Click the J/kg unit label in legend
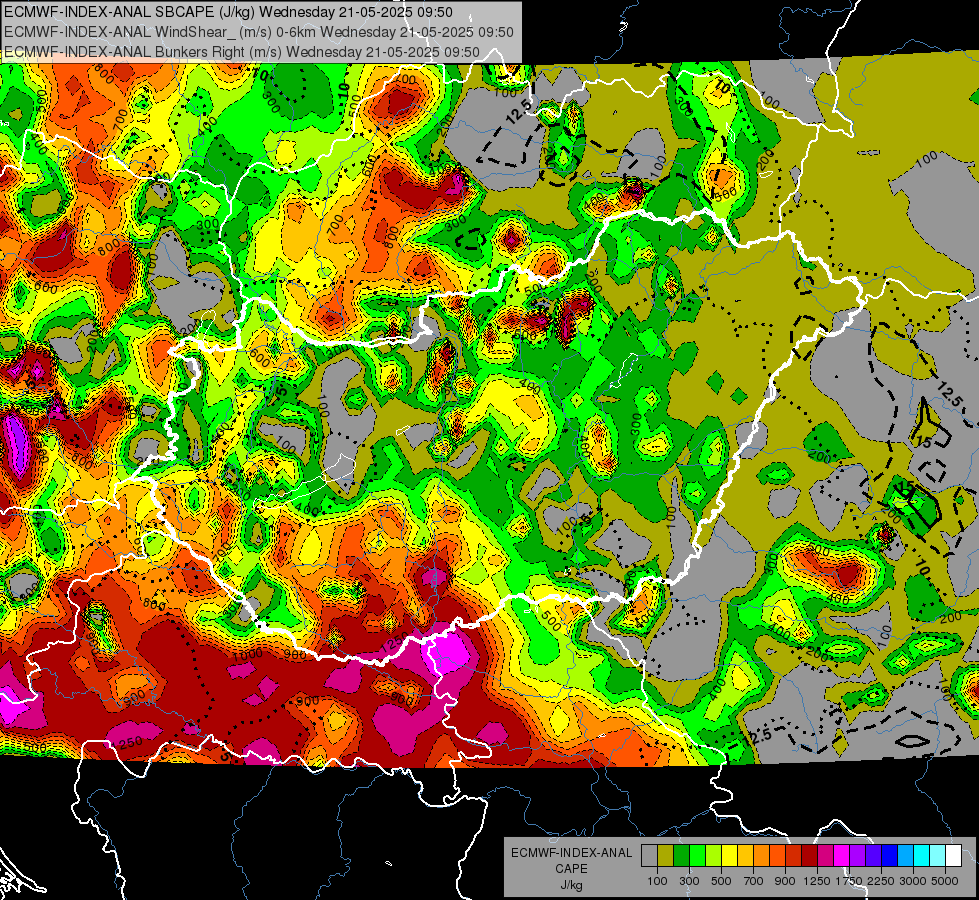 point(571,885)
